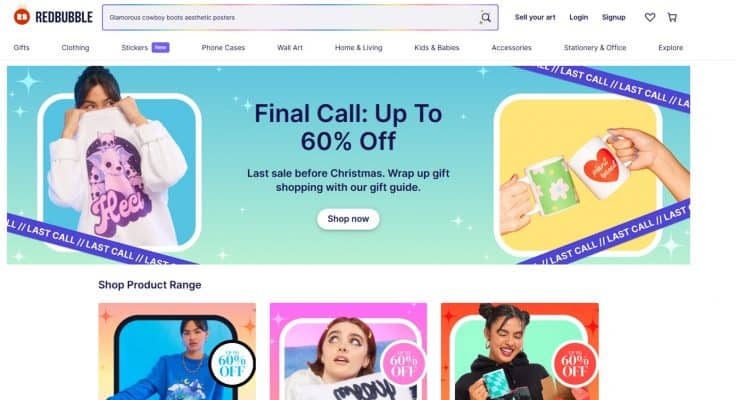Open the shopping cart icon
Viewport: 736px width, 400px height.
(672, 17)
